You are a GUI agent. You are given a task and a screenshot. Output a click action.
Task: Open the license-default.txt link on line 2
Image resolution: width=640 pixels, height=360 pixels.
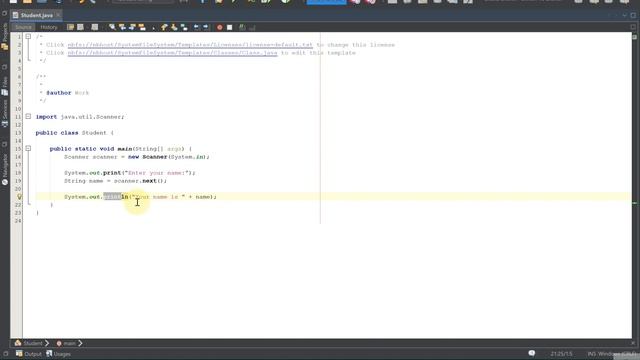coord(190,44)
